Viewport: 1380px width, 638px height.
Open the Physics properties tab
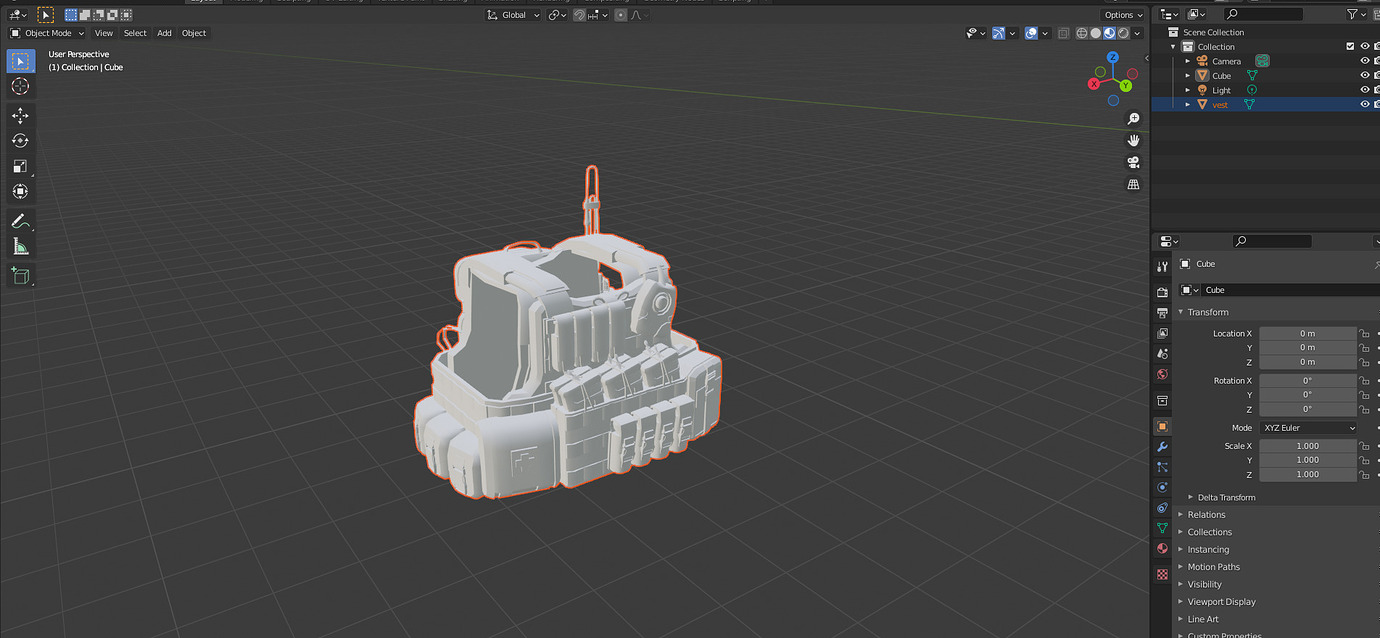tap(1162, 487)
